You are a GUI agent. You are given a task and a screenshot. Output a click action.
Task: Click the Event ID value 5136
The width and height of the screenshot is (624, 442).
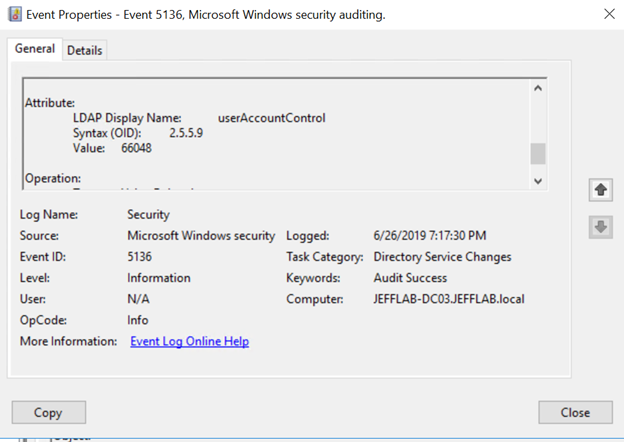coord(139,257)
